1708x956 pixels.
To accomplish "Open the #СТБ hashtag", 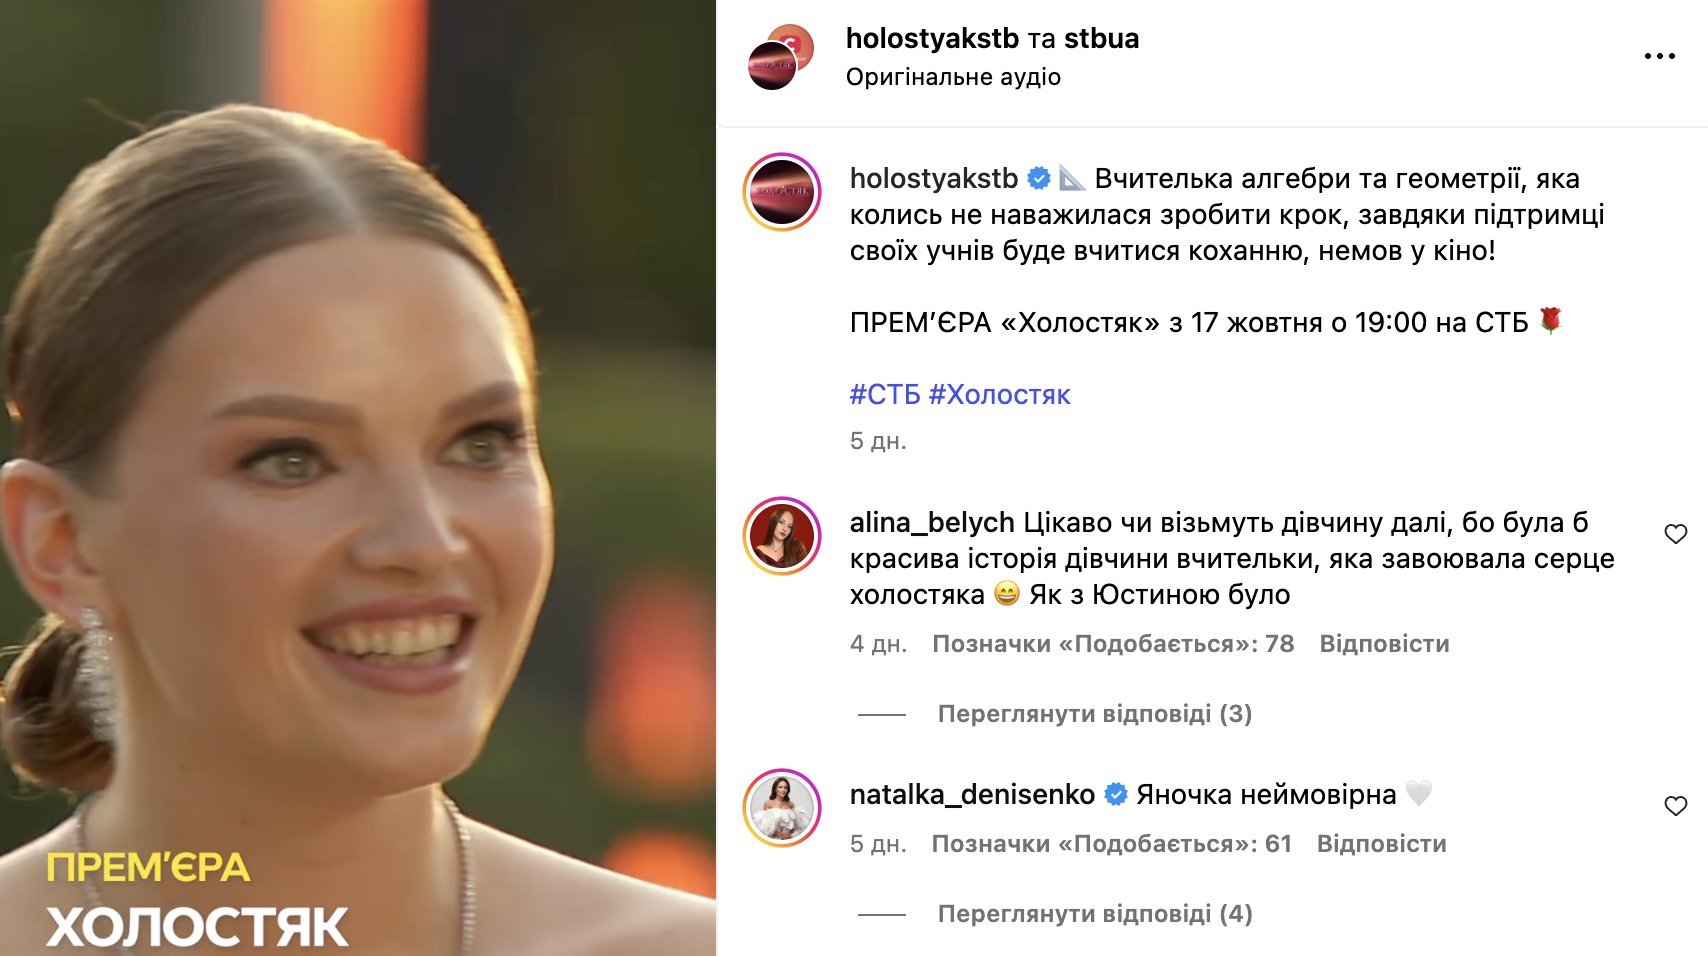I will [885, 395].
